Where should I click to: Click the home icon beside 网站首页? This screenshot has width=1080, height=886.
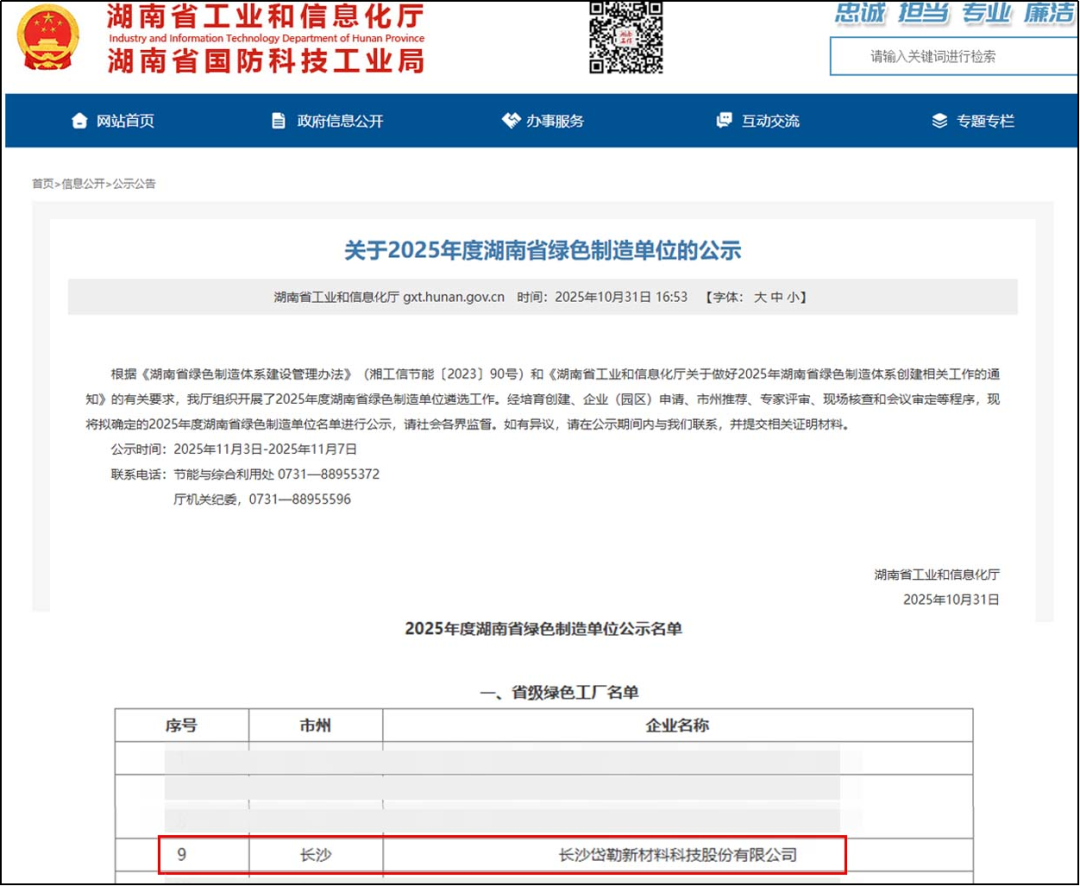79,120
